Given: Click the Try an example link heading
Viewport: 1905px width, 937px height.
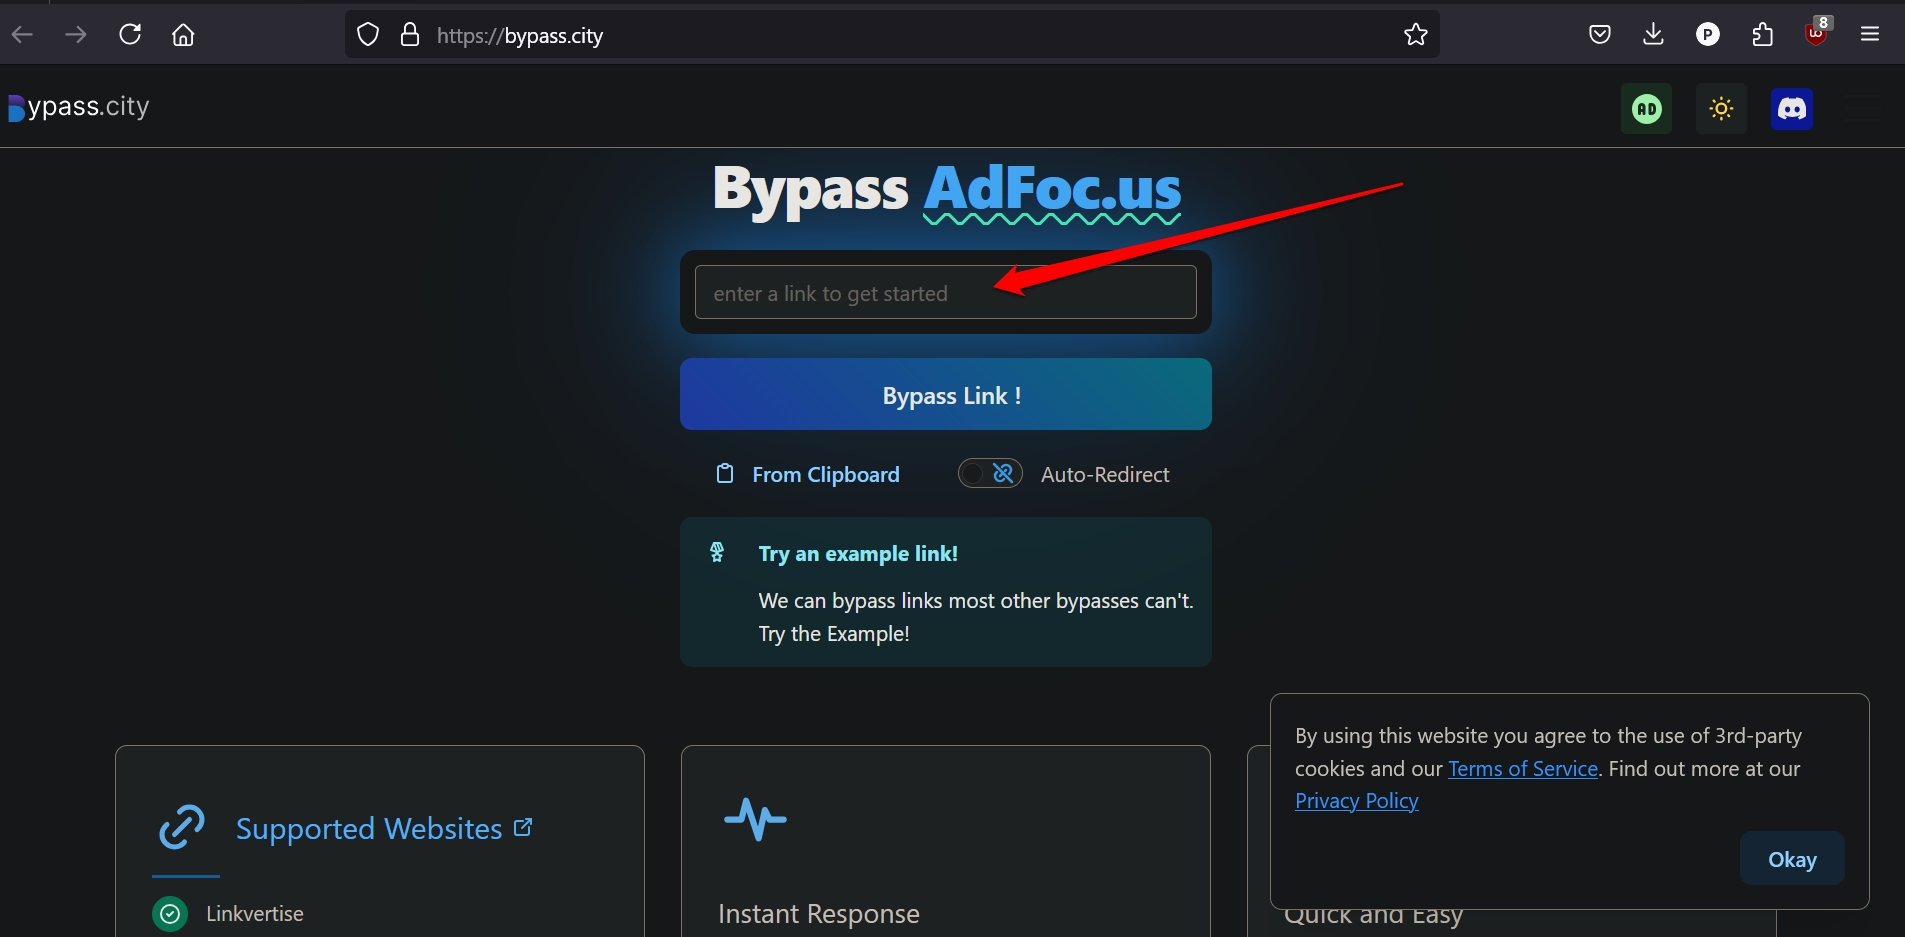Looking at the screenshot, I should pyautogui.click(x=858, y=553).
